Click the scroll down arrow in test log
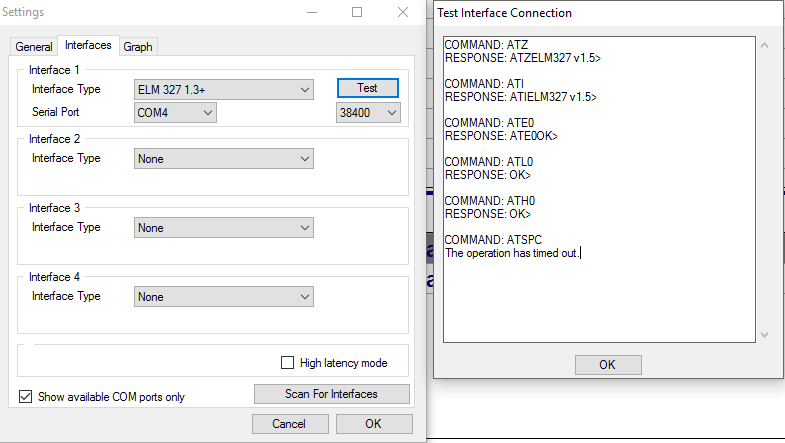Image resolution: width=785 pixels, height=443 pixels. [765, 335]
